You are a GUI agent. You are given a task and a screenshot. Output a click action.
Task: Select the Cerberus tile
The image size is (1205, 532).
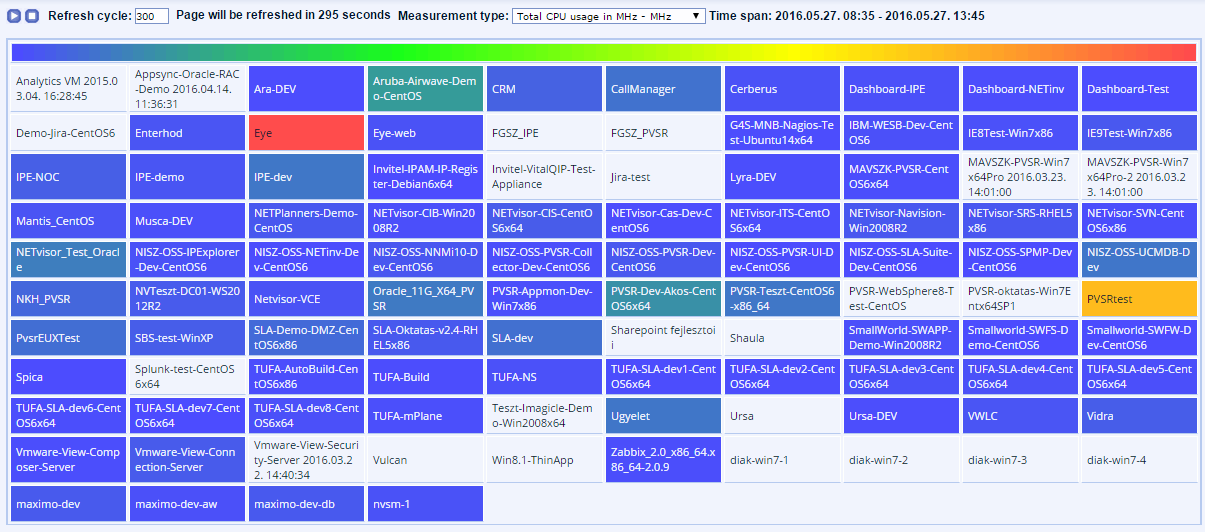point(781,89)
